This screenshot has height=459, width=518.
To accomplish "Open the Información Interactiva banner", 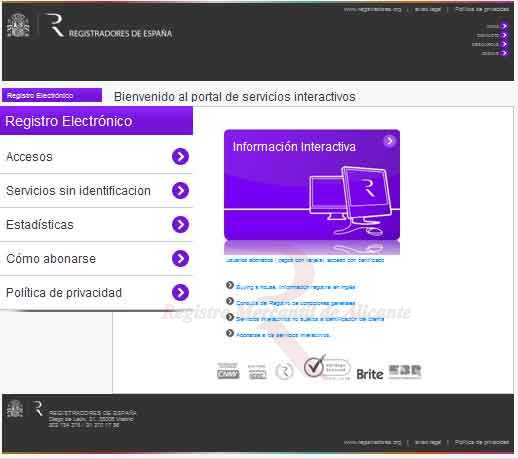I will point(312,185).
